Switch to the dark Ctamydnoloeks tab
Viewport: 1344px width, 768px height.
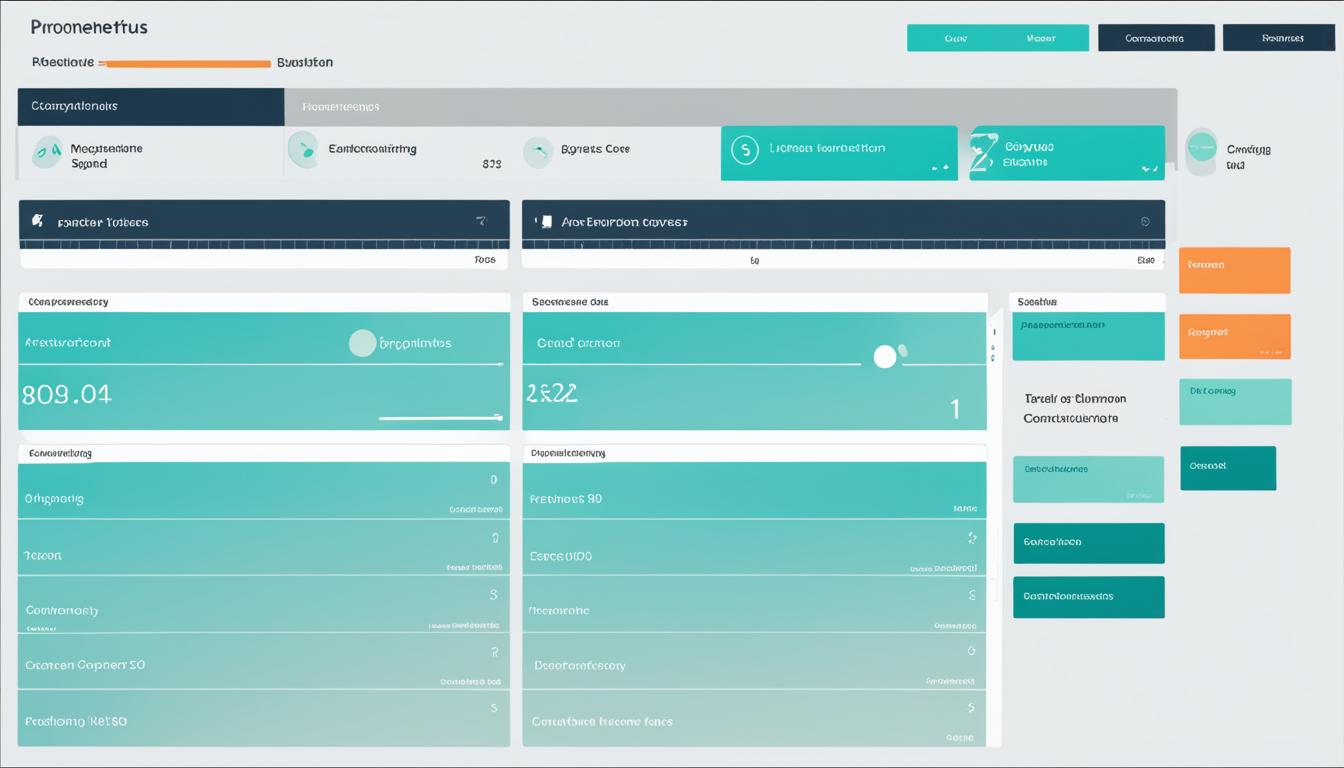pos(150,106)
